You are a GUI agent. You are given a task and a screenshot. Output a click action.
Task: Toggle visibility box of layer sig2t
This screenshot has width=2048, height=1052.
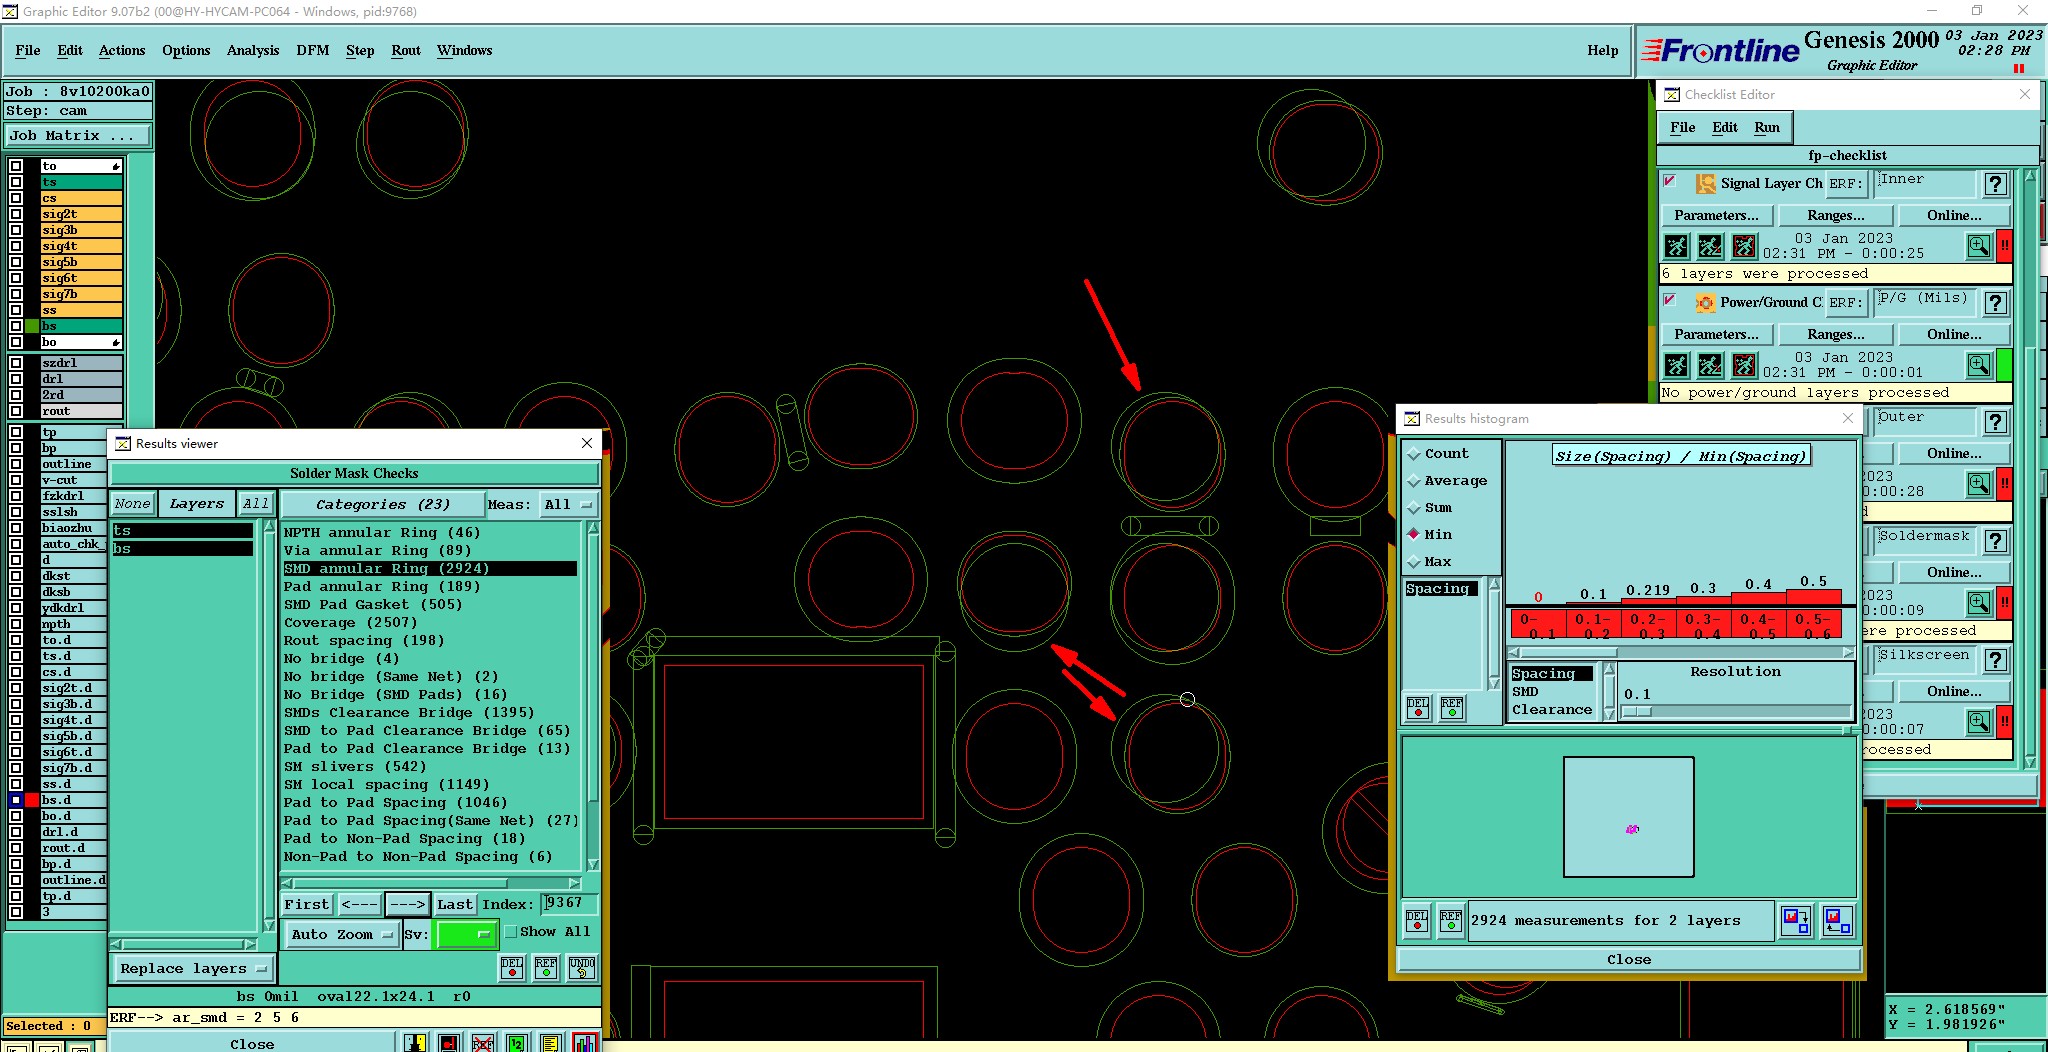point(16,214)
